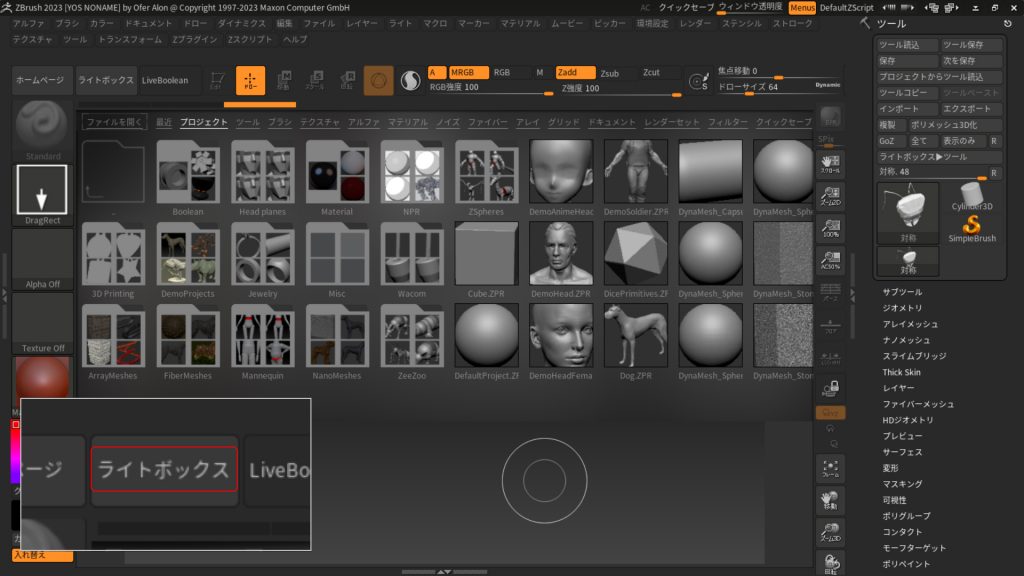
Task: Open the マテリアル menu in menu bar
Action: [x=520, y=22]
